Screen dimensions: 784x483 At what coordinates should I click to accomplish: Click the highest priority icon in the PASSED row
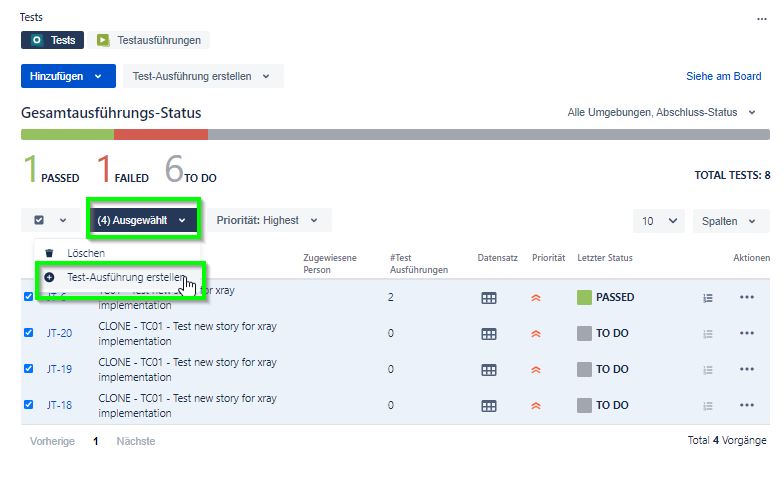pyautogui.click(x=536, y=298)
